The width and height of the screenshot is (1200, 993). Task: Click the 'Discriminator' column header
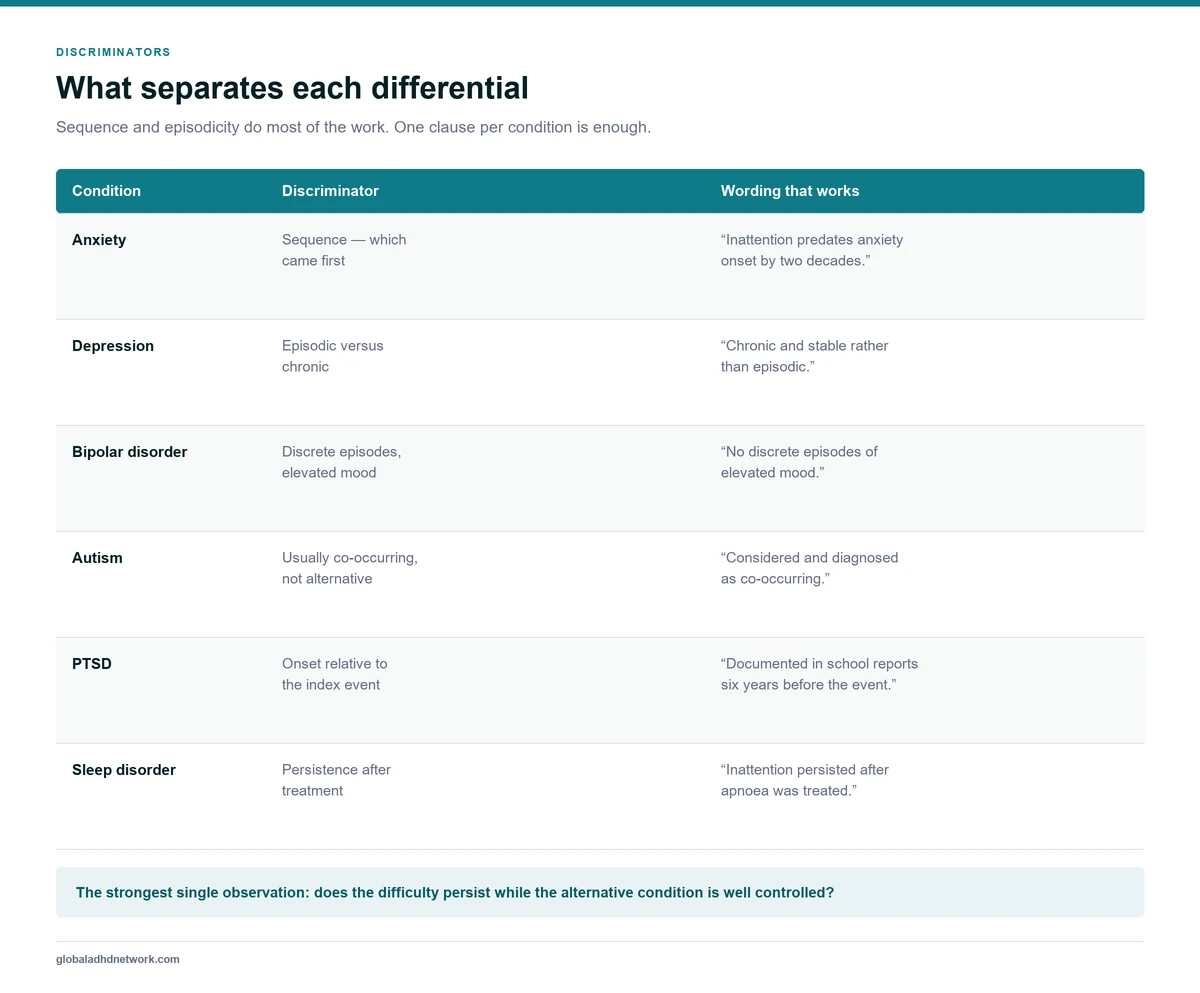[330, 191]
